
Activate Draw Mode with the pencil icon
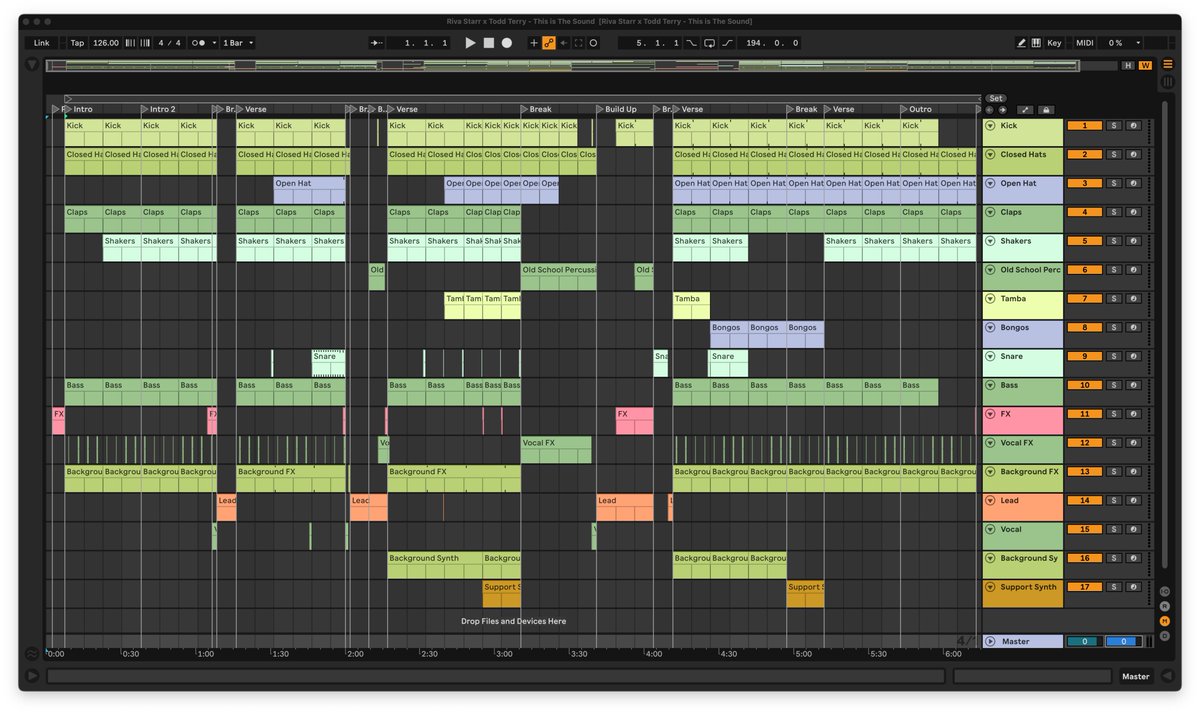tap(1022, 42)
